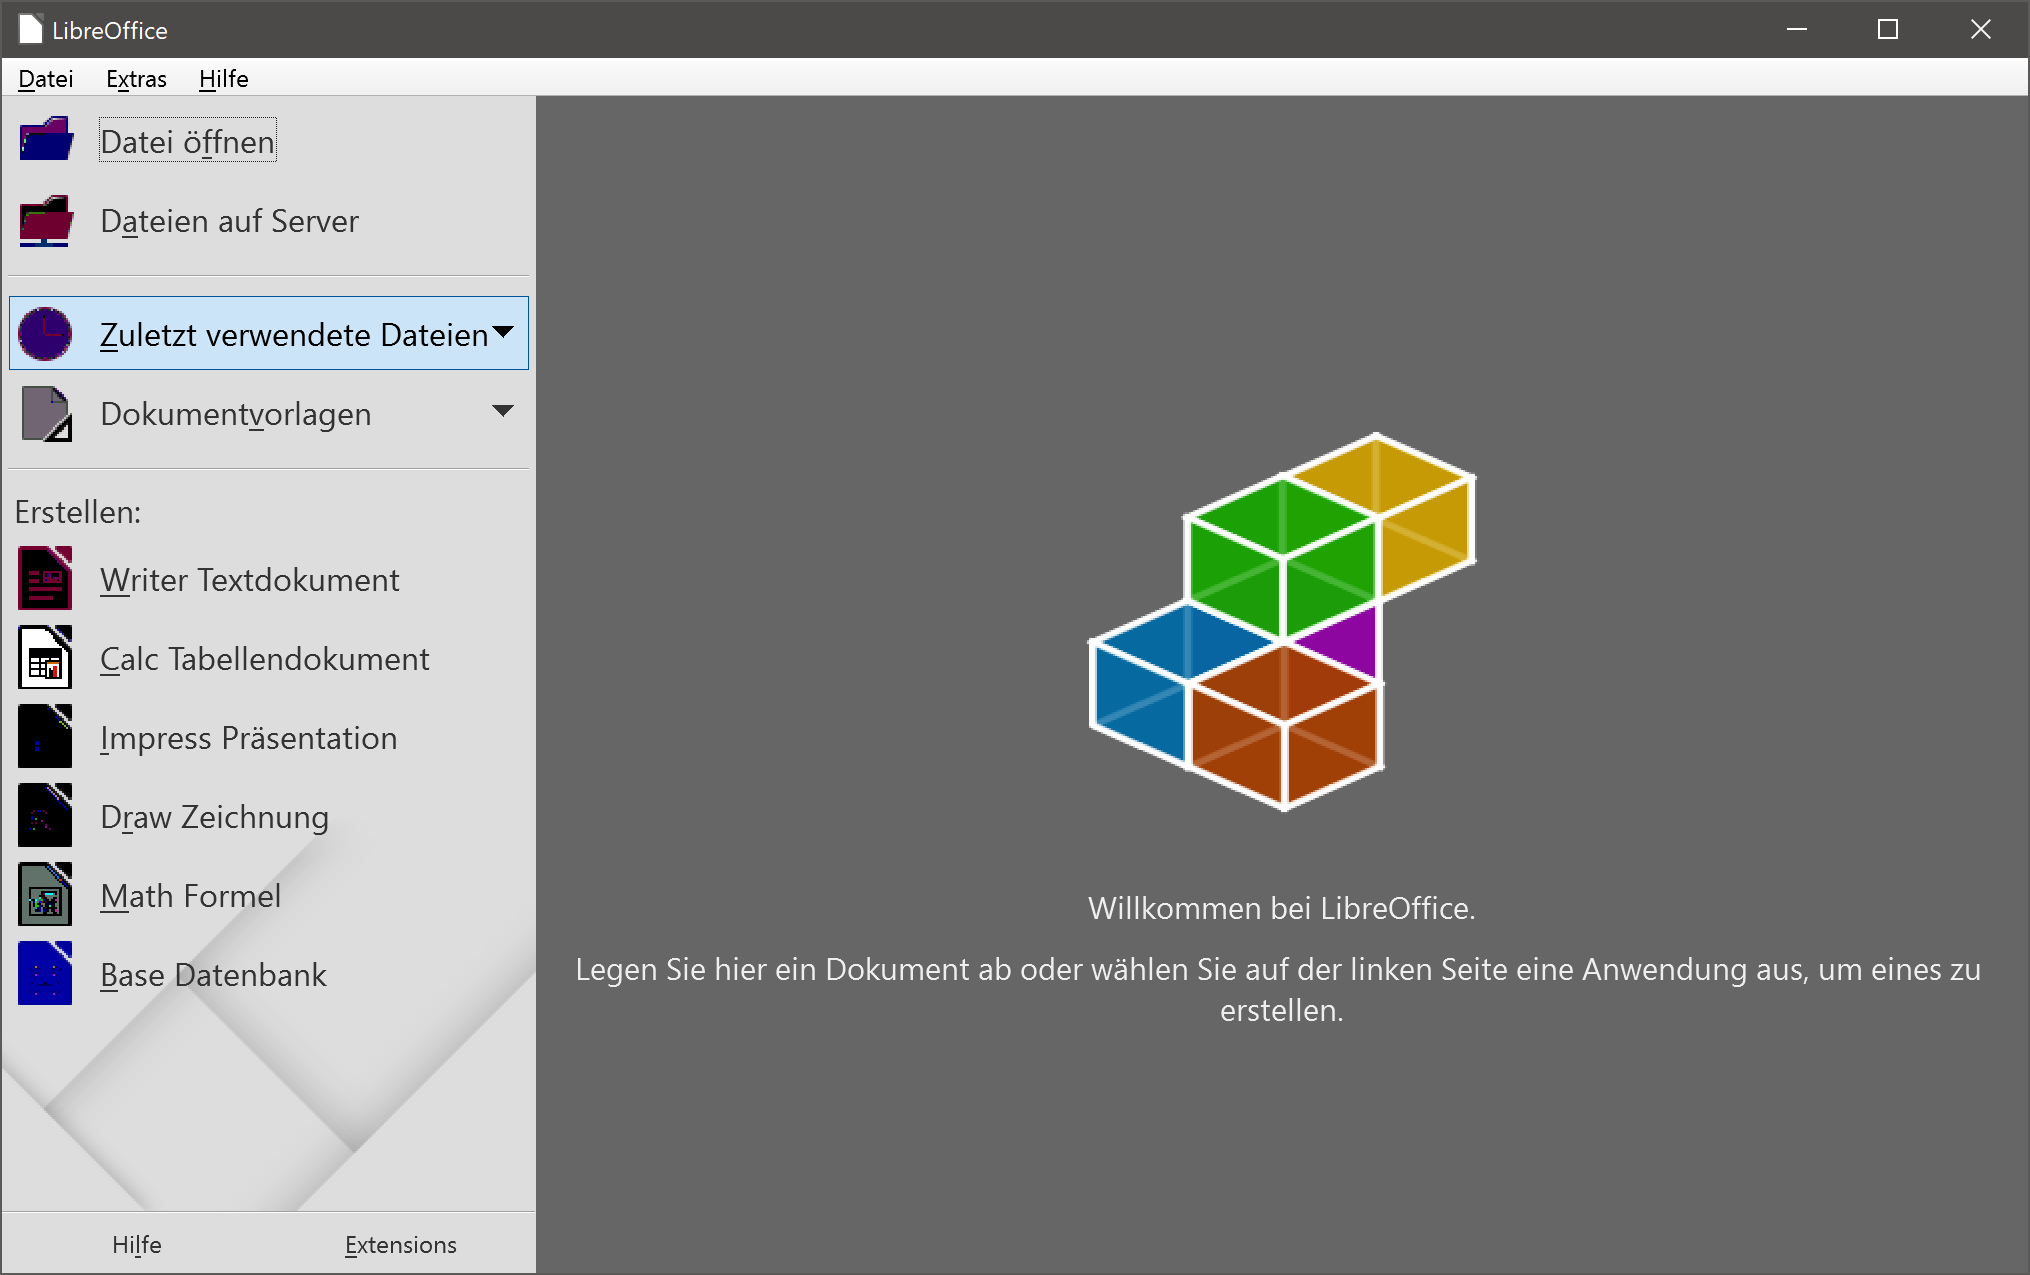This screenshot has width=2030, height=1275.
Task: Click the Dateien auf Server icon
Action: 46,220
